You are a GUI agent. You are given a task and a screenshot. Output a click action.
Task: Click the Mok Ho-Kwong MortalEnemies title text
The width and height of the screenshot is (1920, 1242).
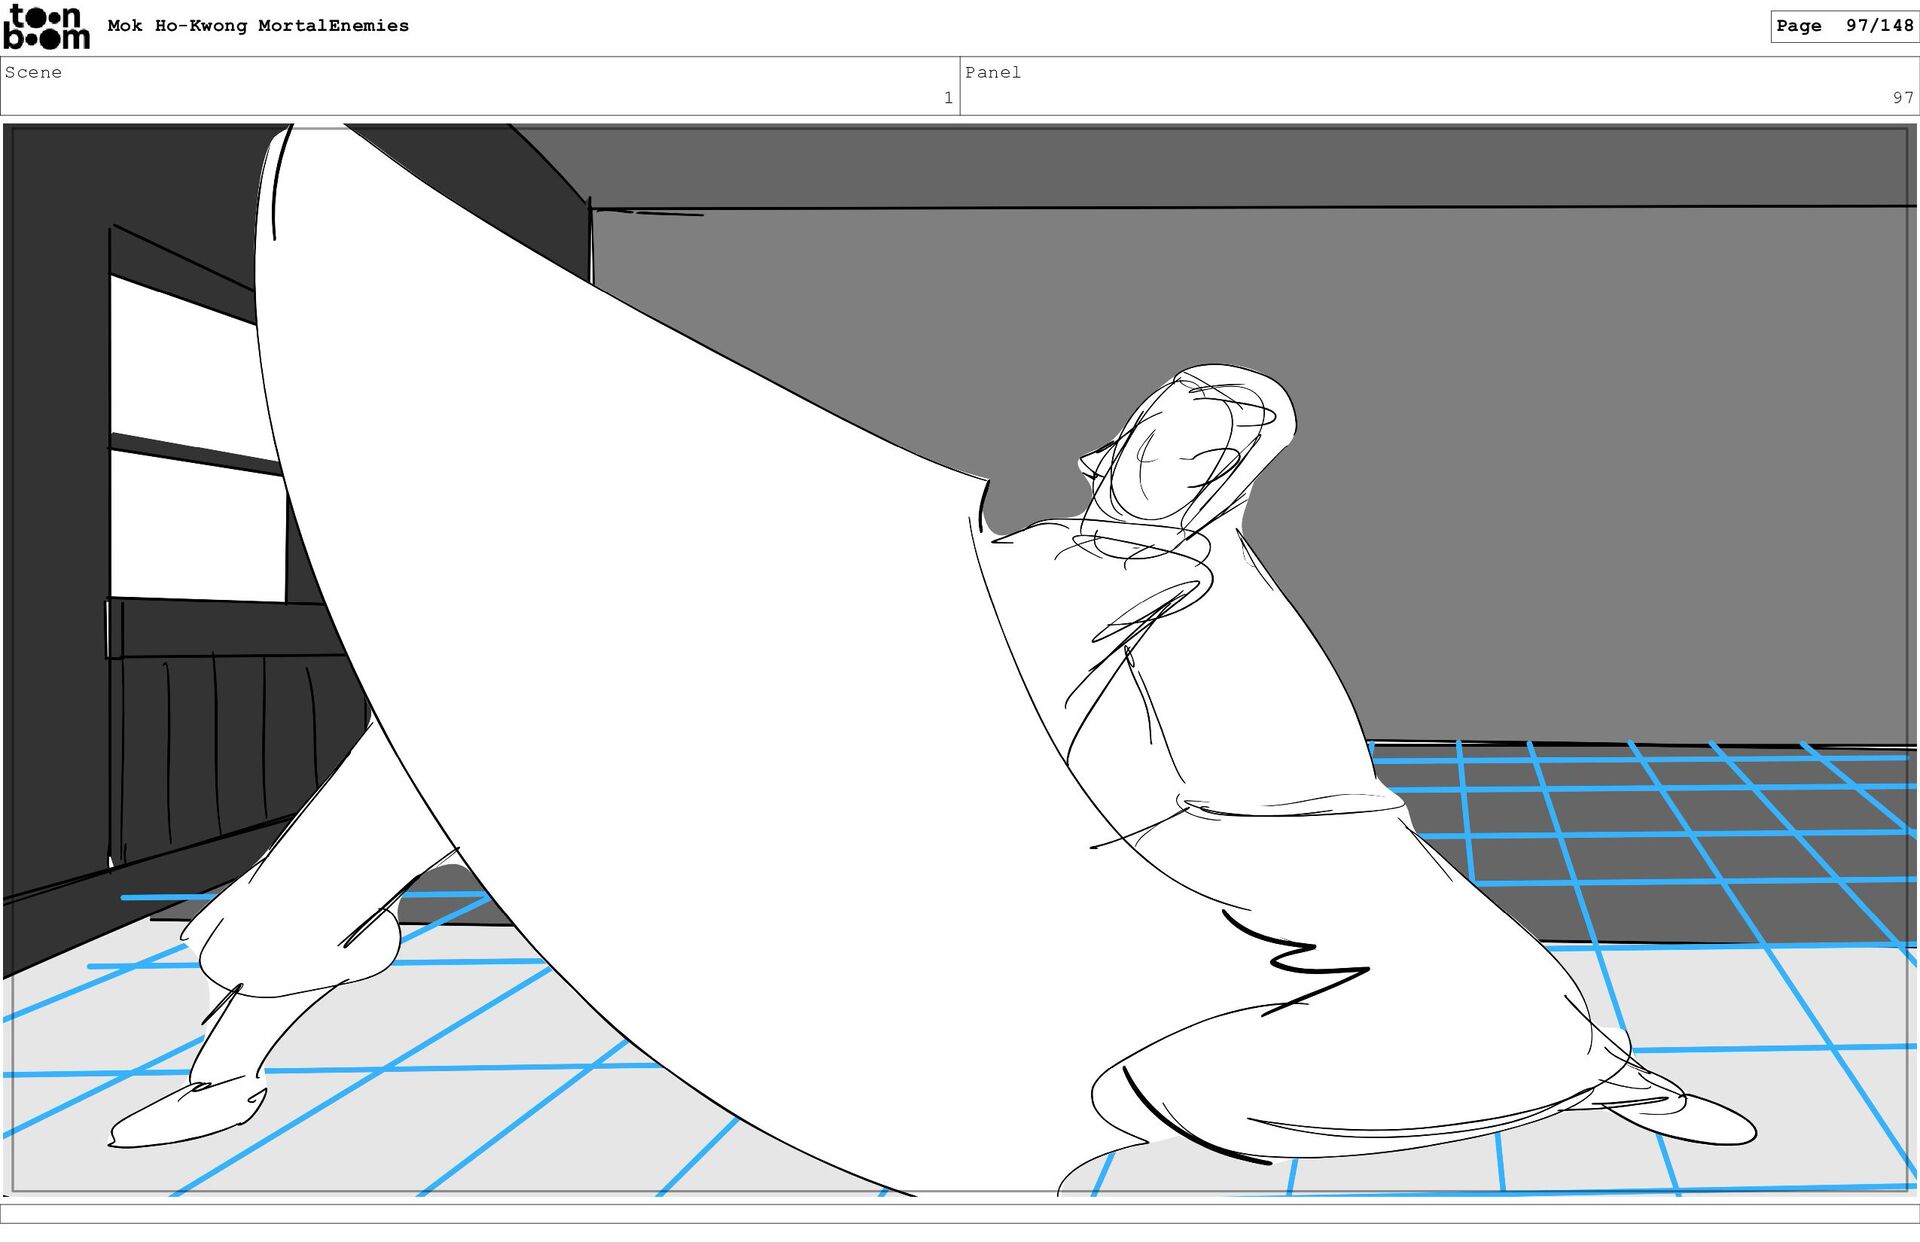tap(258, 26)
